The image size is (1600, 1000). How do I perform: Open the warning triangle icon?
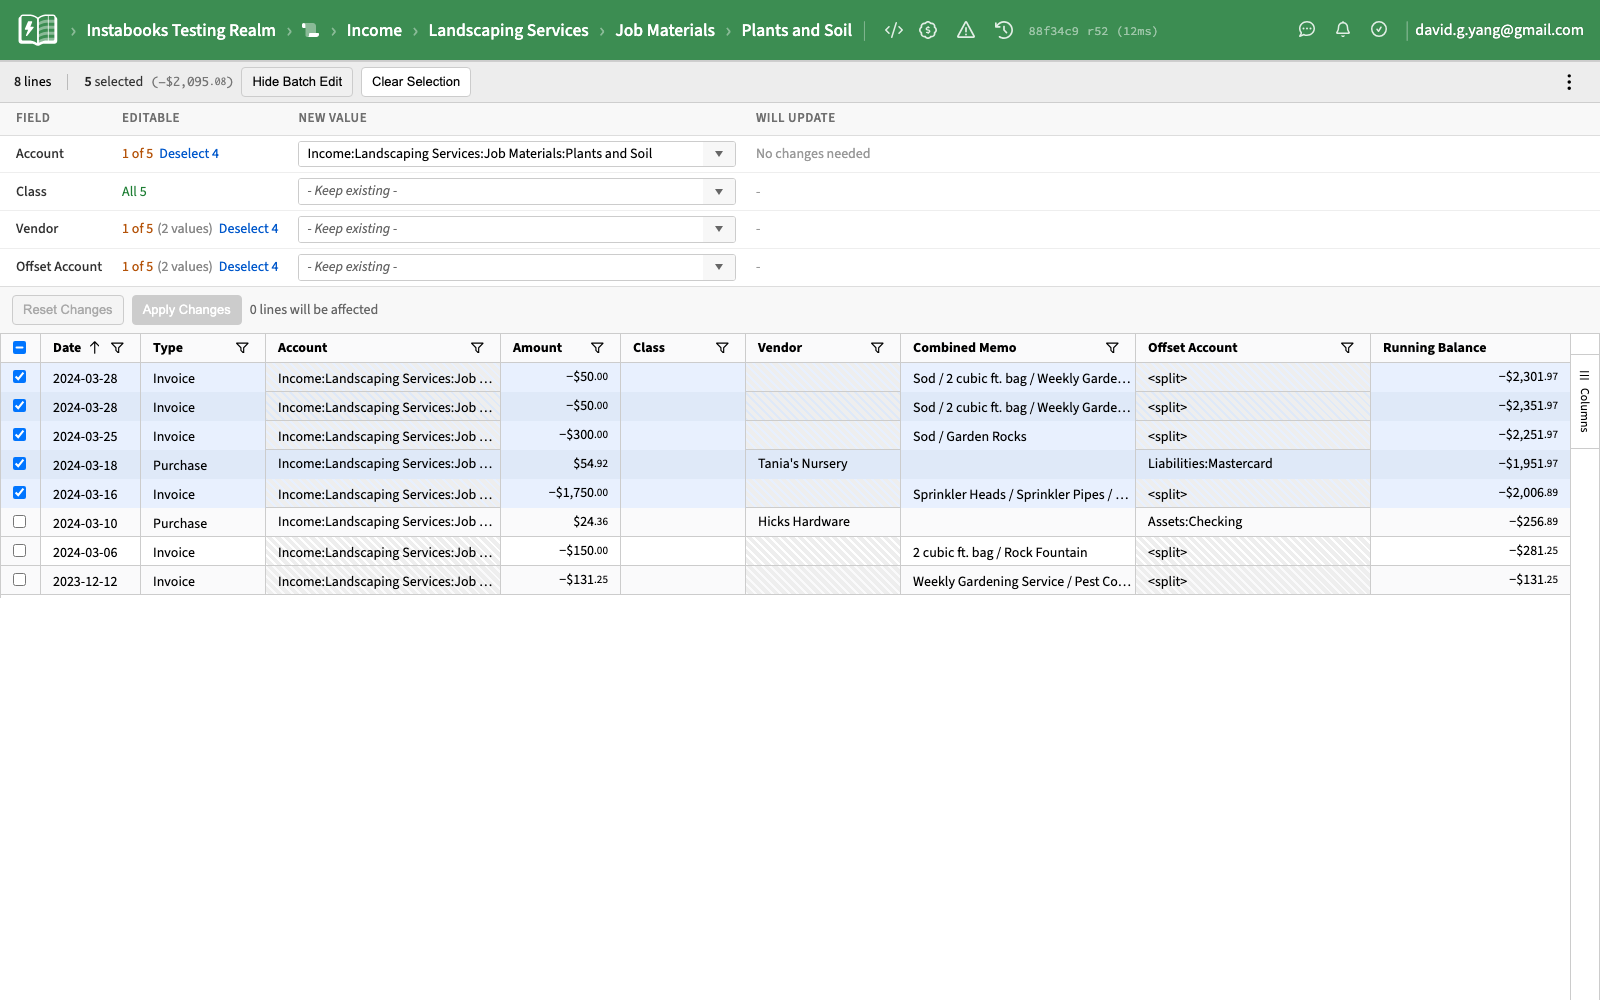coord(966,30)
